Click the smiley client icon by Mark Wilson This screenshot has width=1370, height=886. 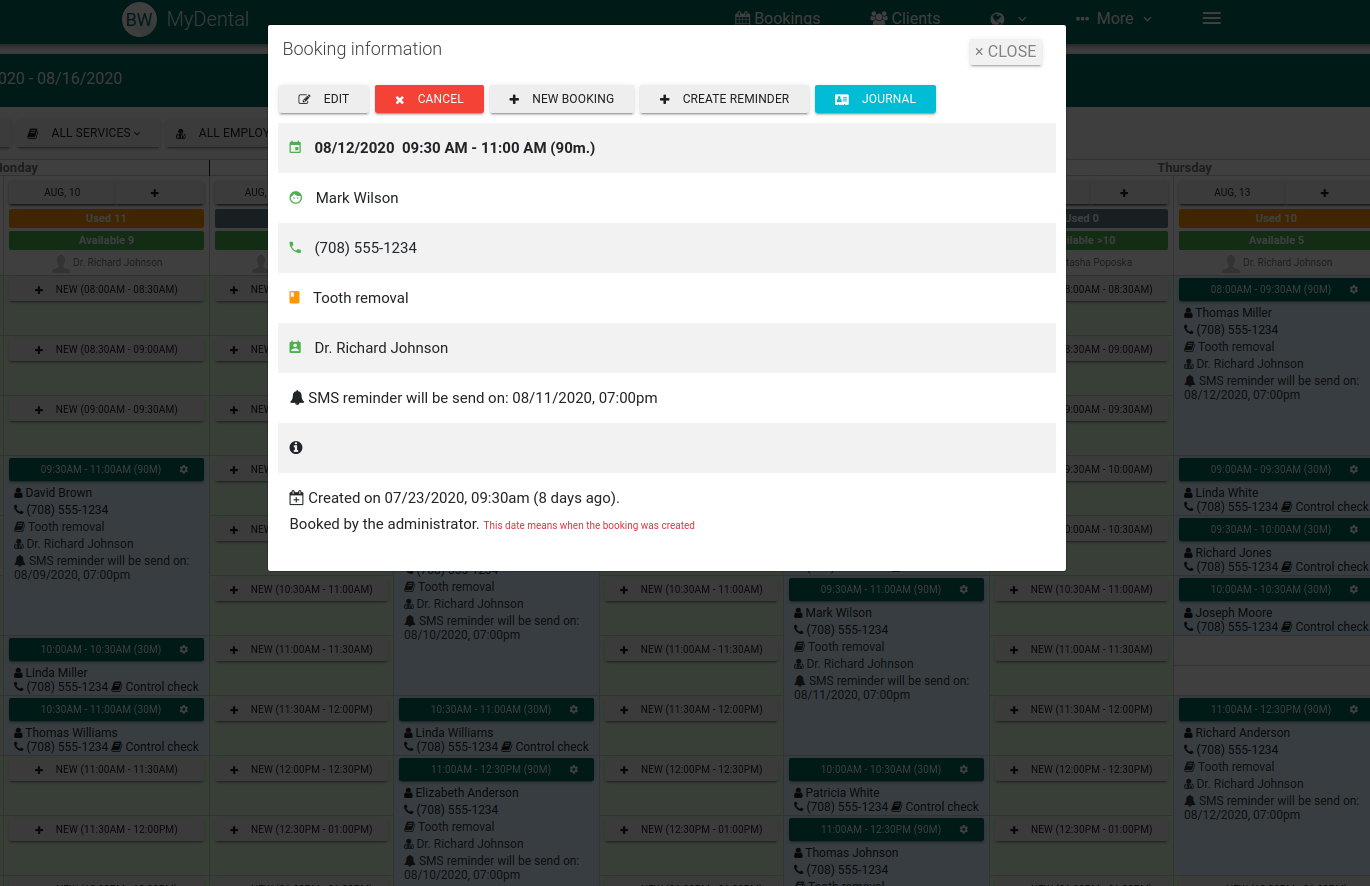295,198
